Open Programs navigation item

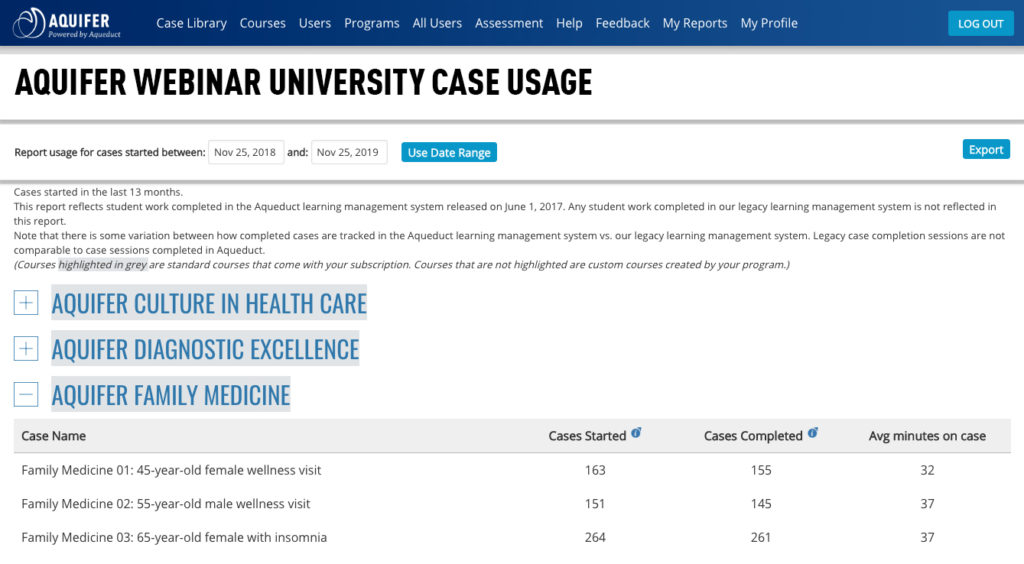pyautogui.click(x=372, y=23)
